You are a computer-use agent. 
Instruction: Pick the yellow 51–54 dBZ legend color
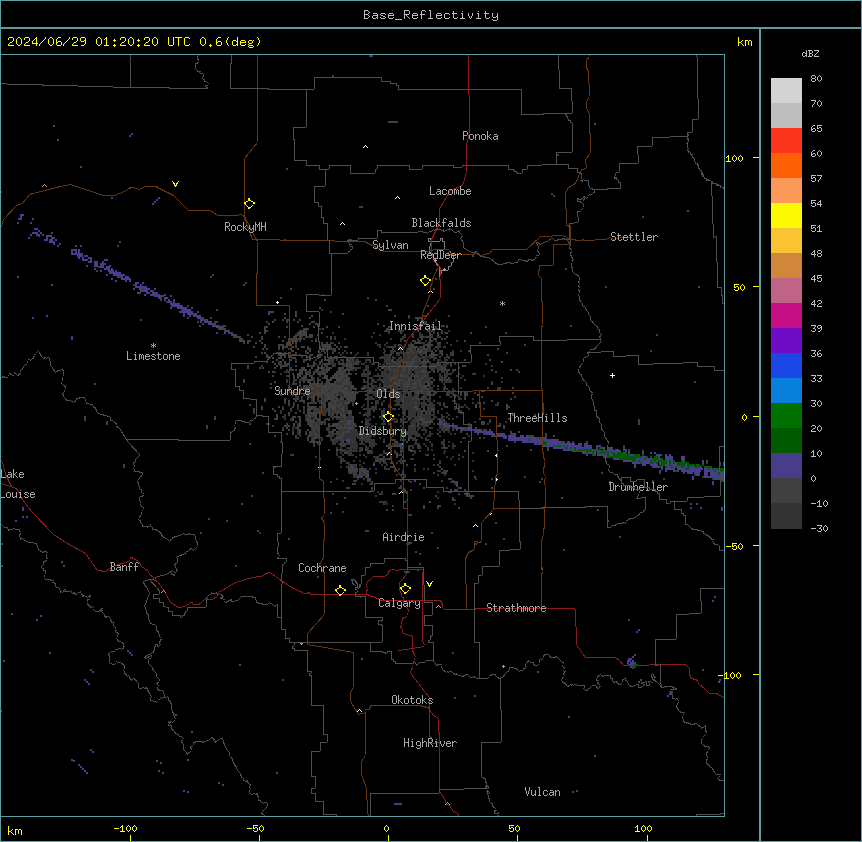pyautogui.click(x=786, y=215)
